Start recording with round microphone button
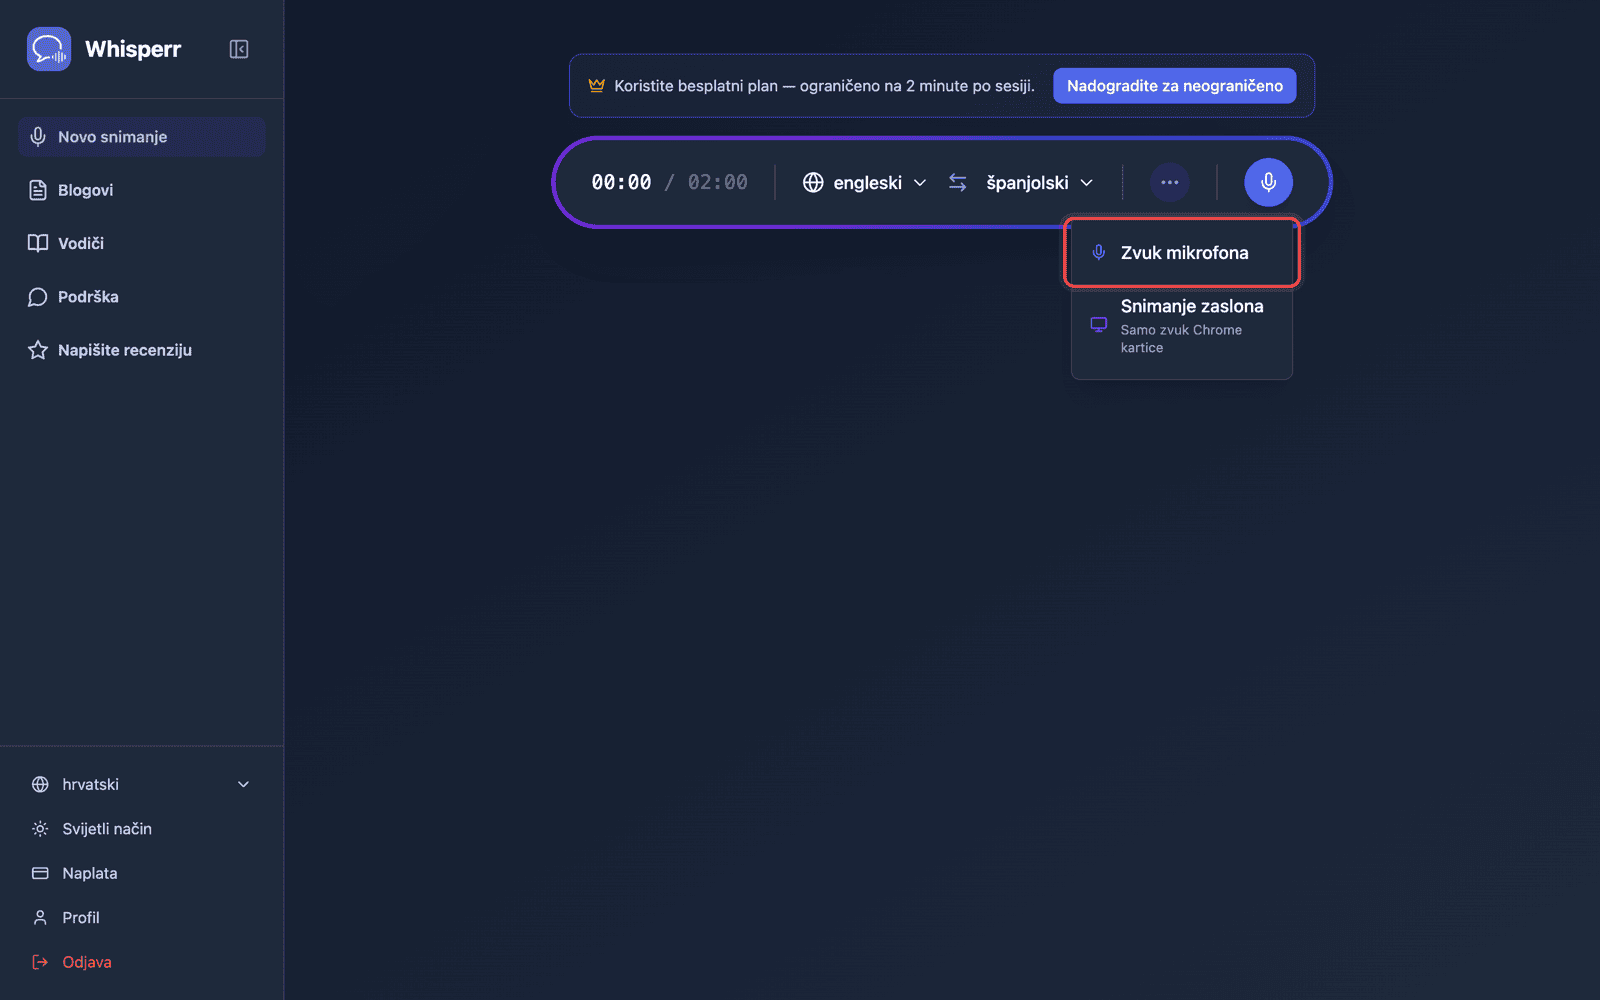This screenshot has height=1000, width=1600. [x=1268, y=182]
